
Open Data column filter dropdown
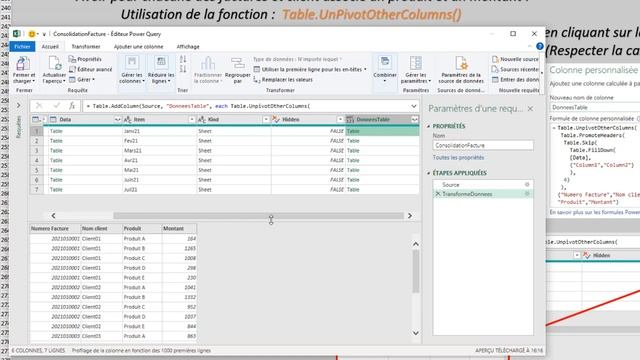(x=118, y=120)
